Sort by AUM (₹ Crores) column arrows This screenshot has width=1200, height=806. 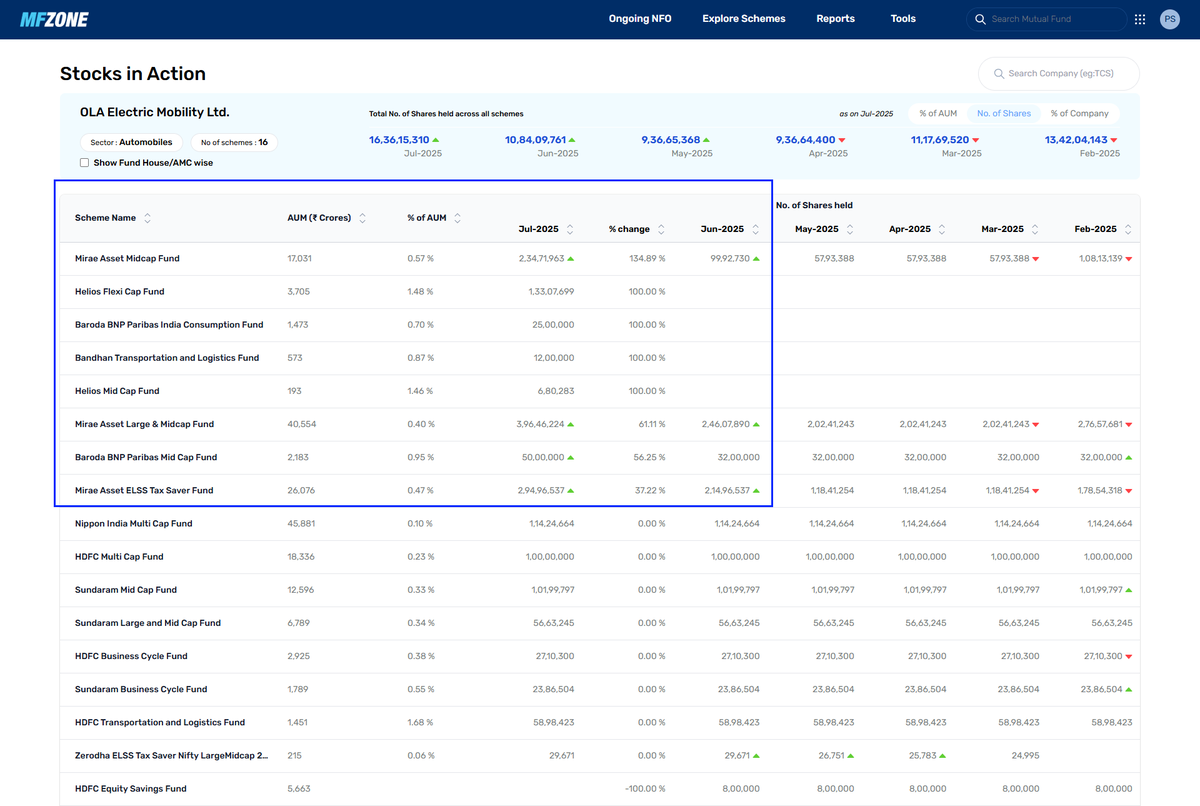point(362,218)
